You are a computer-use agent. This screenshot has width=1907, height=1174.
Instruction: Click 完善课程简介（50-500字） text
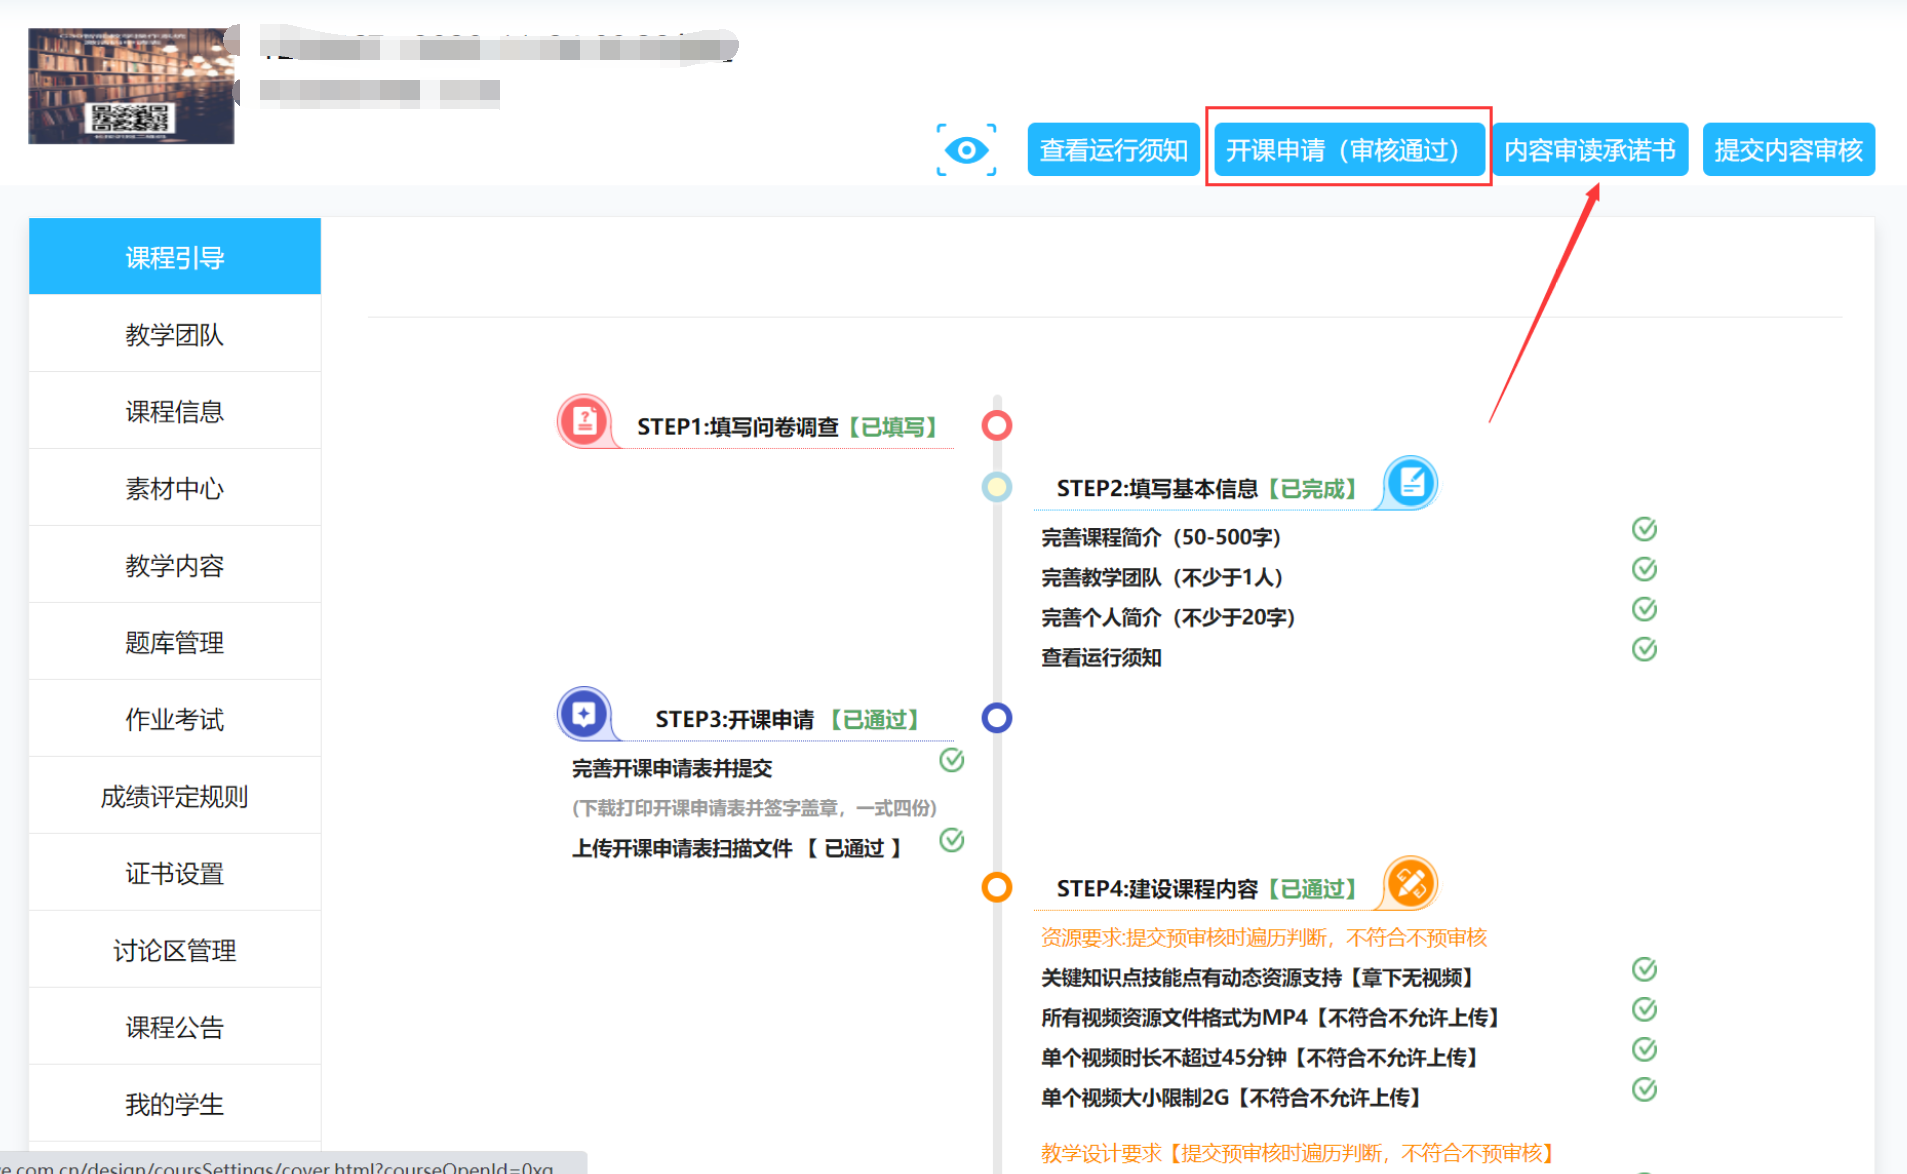coord(1161,537)
